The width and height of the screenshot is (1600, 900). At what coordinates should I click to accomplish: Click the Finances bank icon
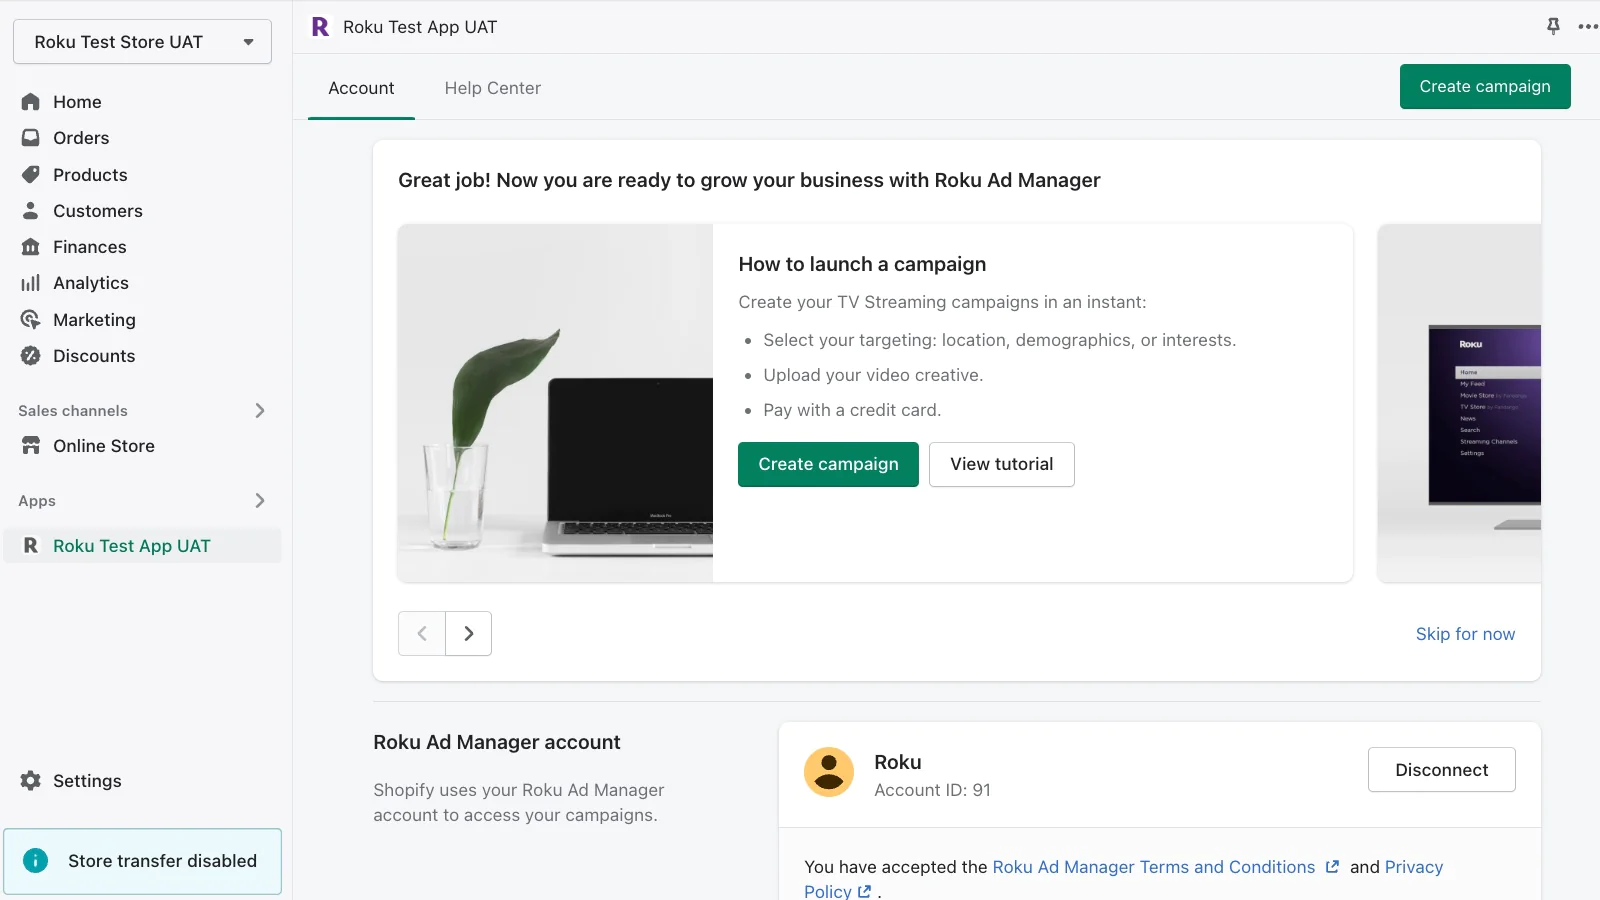point(31,247)
